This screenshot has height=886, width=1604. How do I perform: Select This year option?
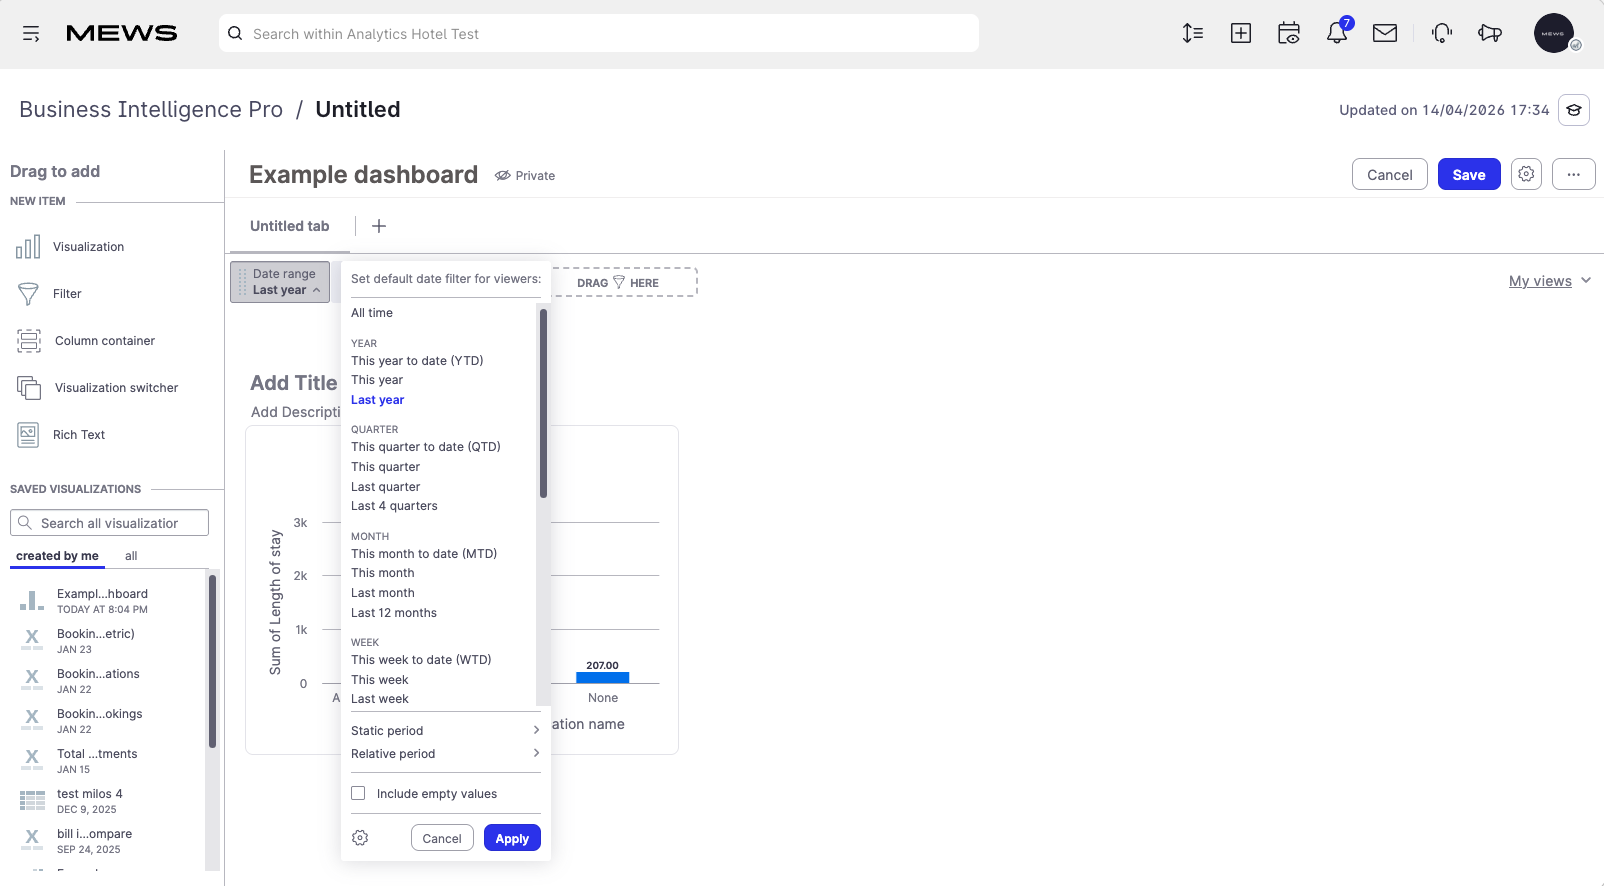tap(377, 380)
